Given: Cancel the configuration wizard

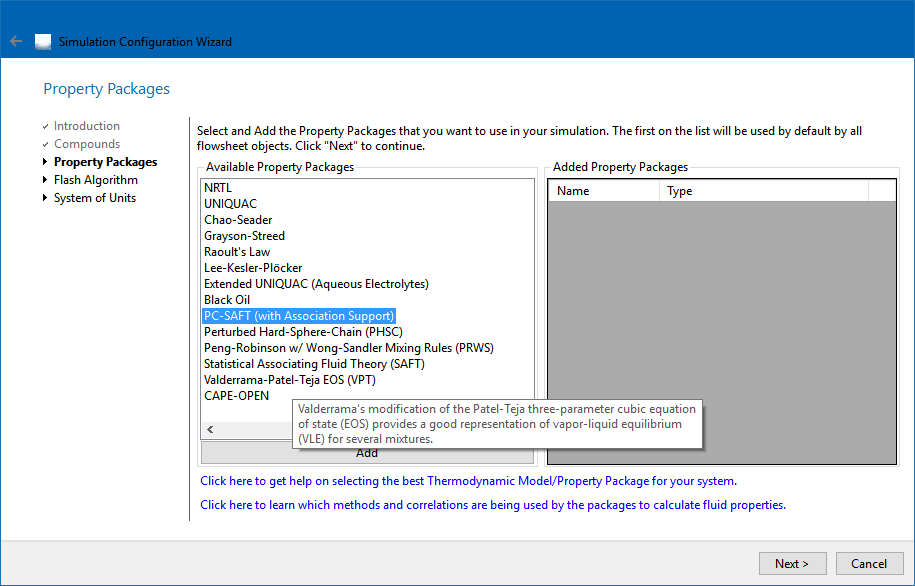Looking at the screenshot, I should pos(869,564).
